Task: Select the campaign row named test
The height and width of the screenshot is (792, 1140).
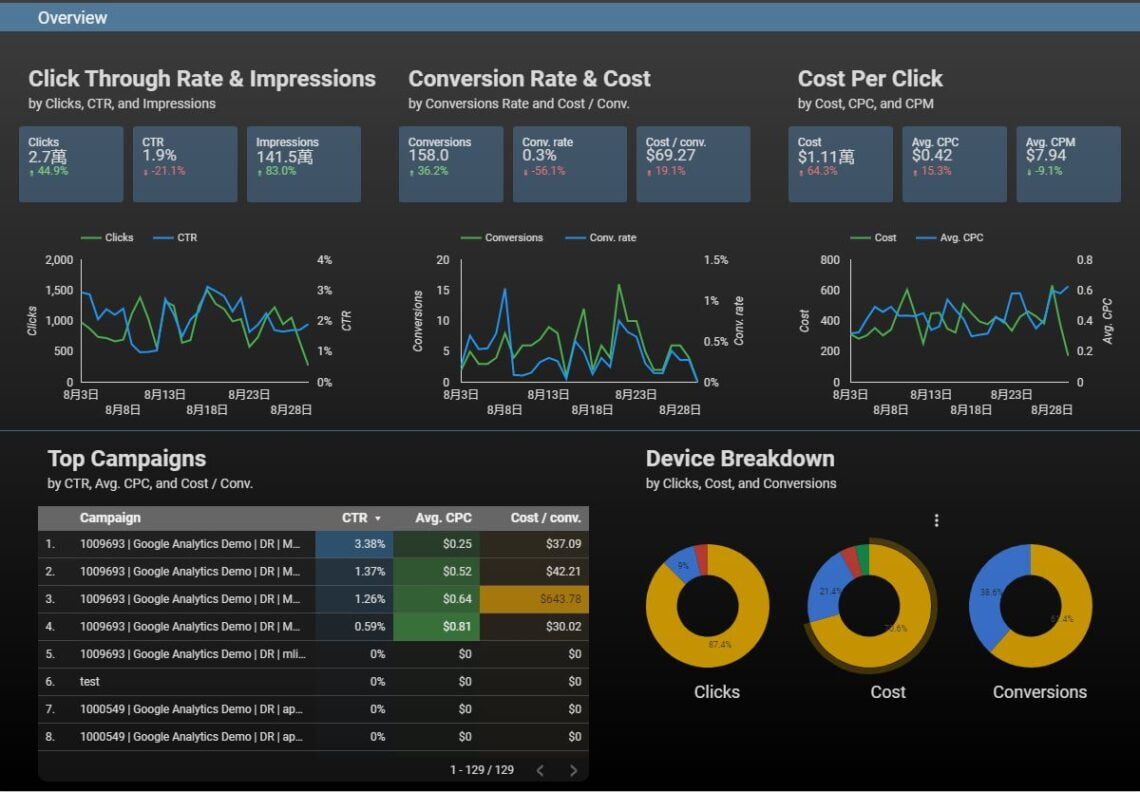Action: [90, 682]
